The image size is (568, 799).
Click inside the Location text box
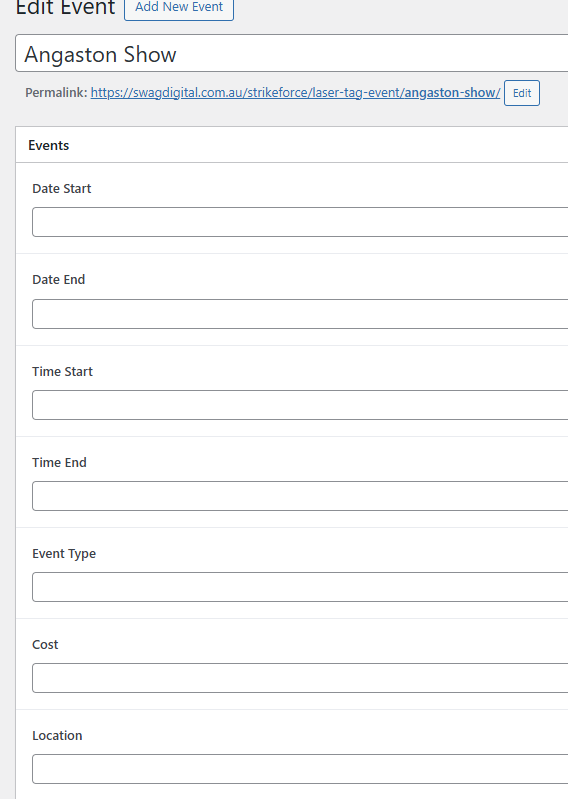coord(300,769)
